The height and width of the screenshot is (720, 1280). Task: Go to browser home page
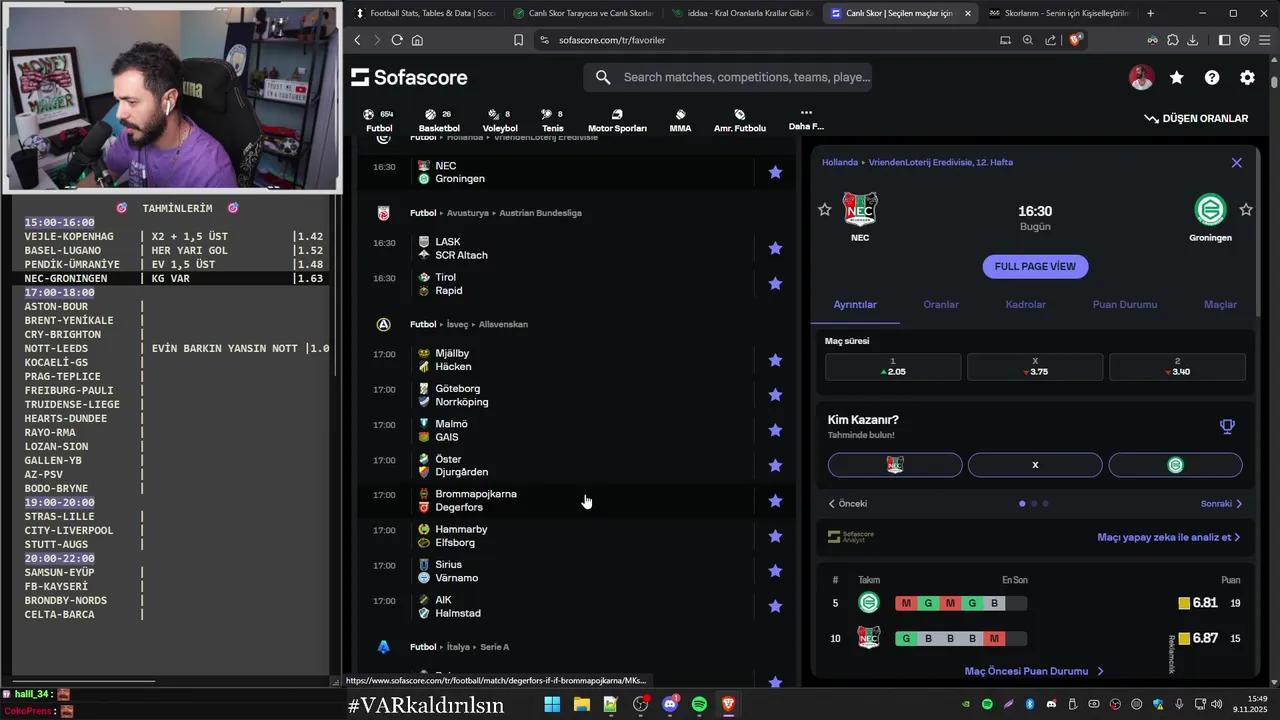pyautogui.click(x=417, y=40)
